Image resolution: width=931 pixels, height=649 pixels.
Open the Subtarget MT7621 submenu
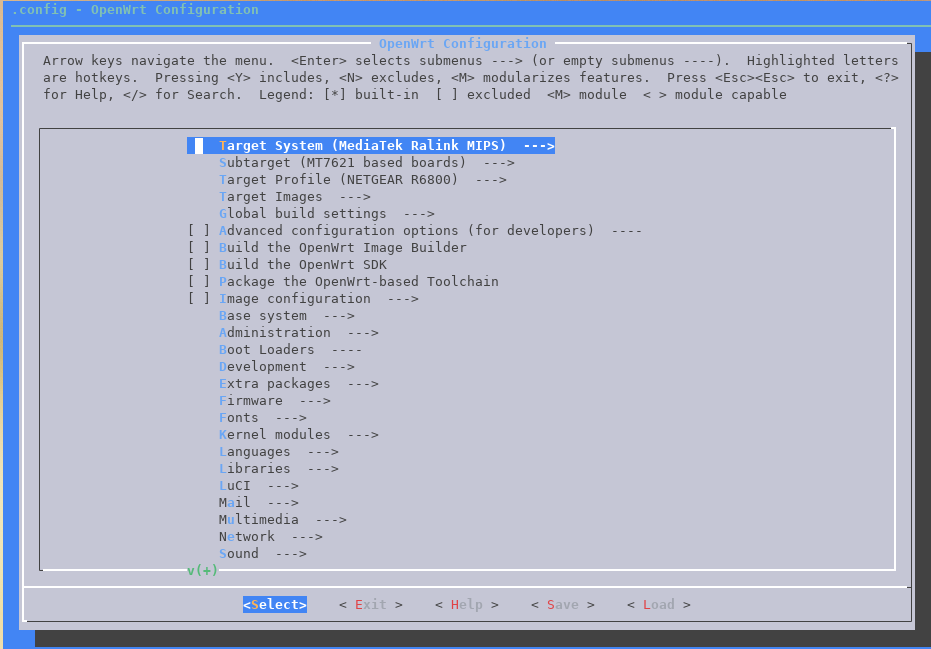[366, 163]
